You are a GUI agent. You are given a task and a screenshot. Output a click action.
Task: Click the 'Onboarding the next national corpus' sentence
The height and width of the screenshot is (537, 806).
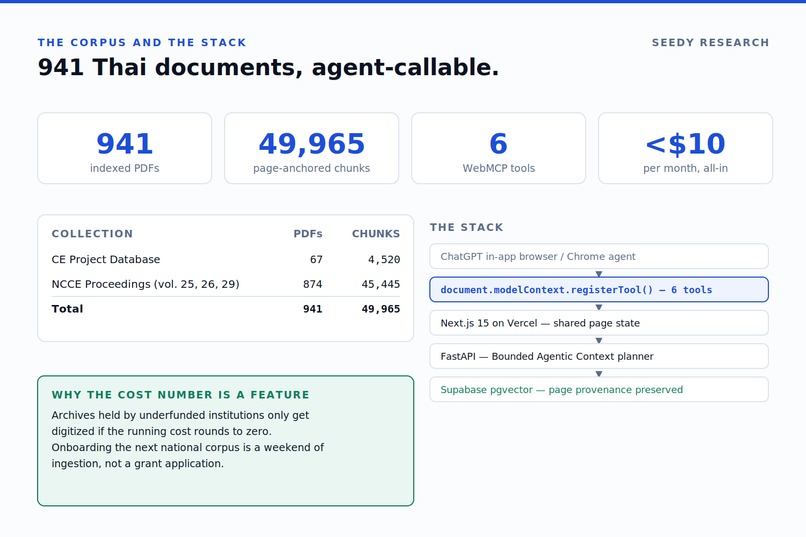(188, 455)
